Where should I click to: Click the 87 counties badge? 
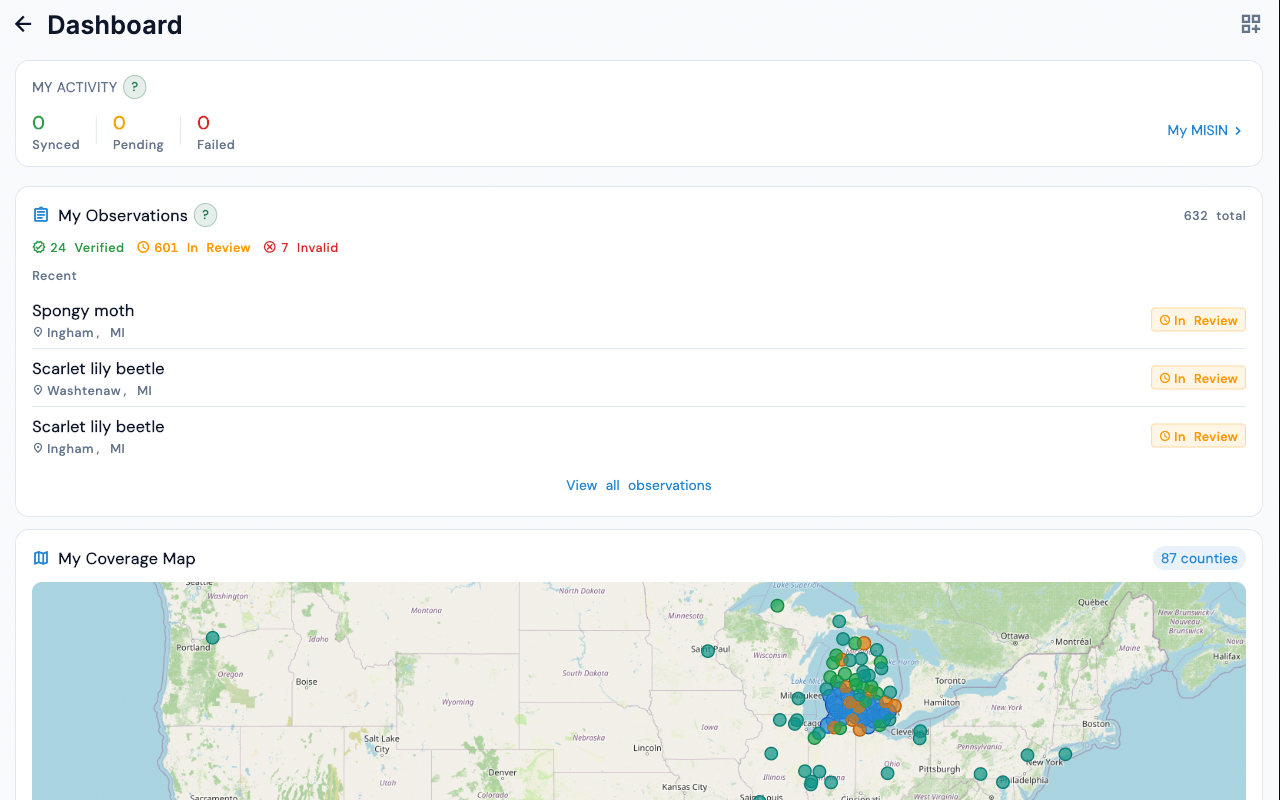(1199, 558)
